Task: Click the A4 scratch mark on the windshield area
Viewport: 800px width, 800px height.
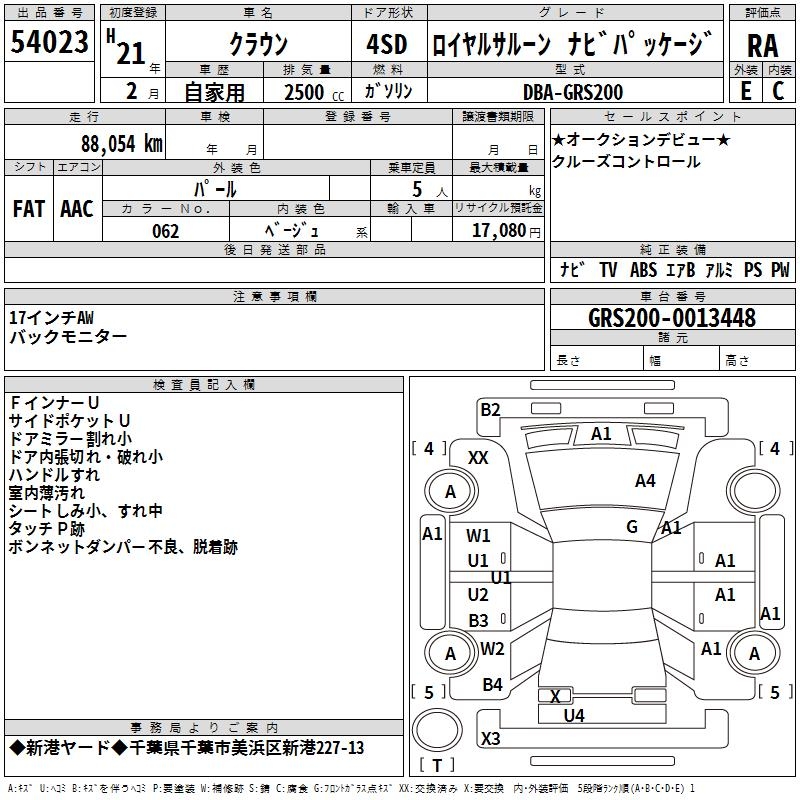Action: [x=645, y=481]
